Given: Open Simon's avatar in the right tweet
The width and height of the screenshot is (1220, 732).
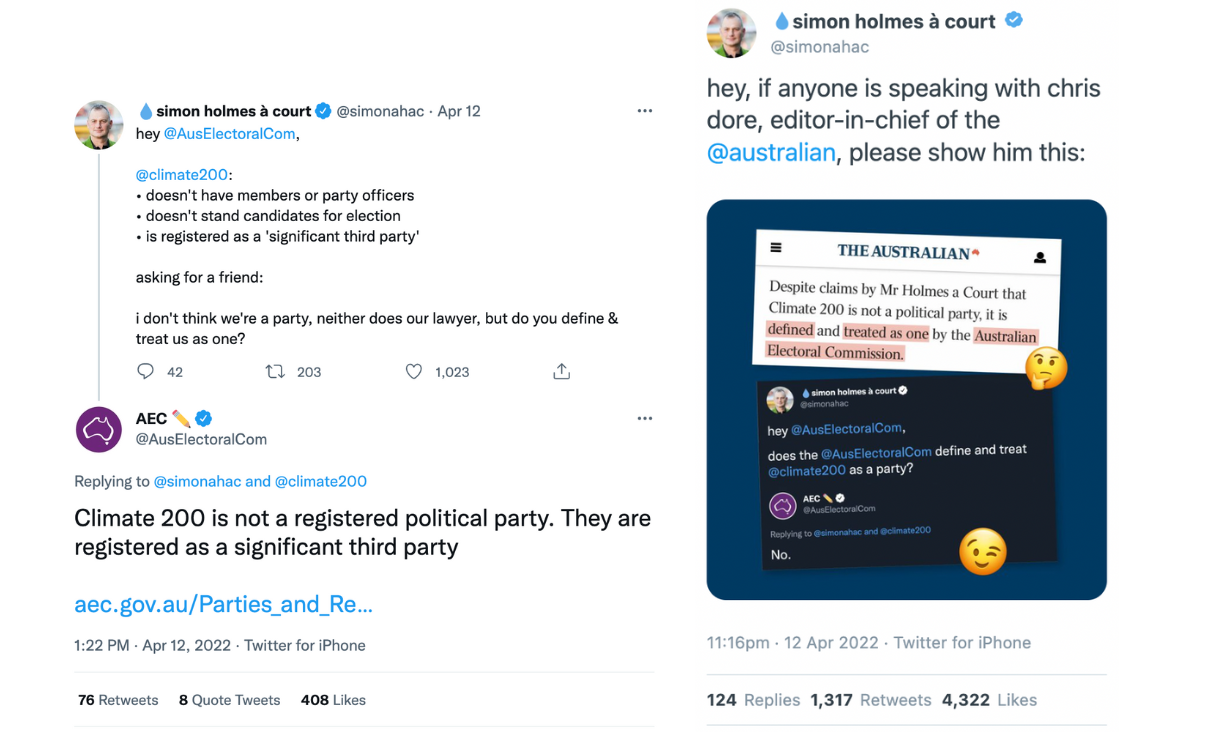Looking at the screenshot, I should point(732,33).
